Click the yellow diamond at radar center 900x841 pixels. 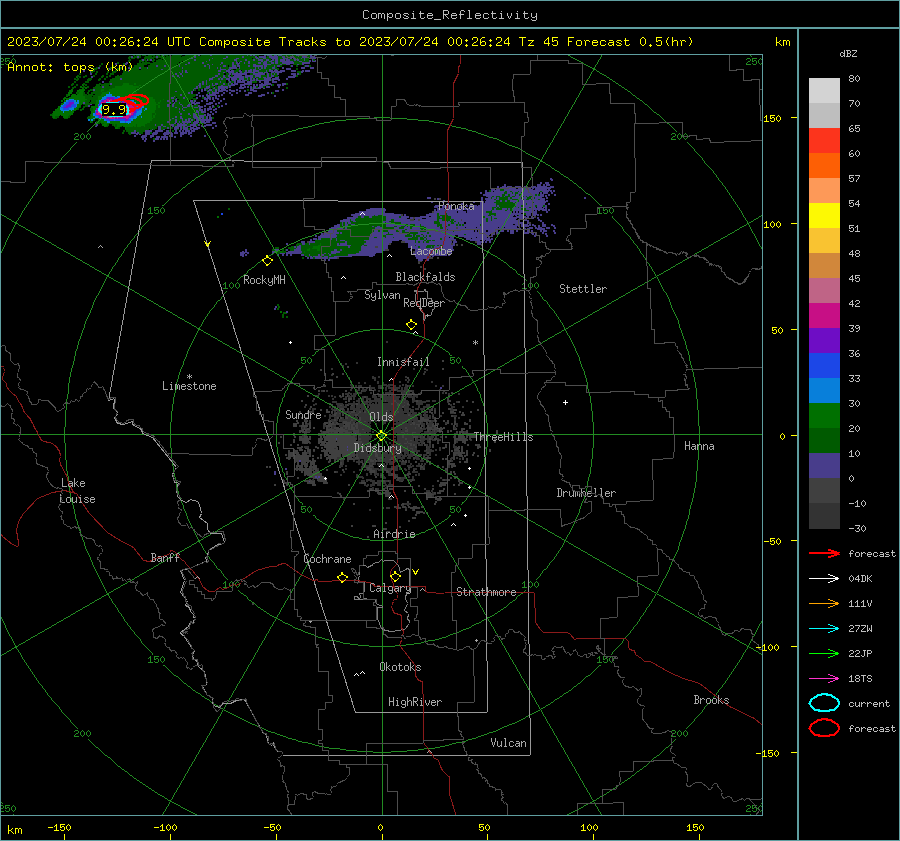(x=382, y=436)
